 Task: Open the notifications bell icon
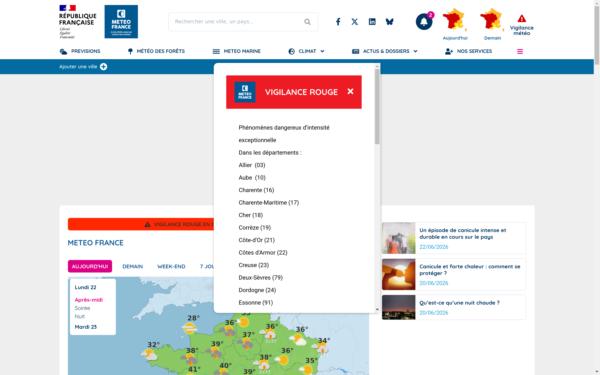pos(424,22)
